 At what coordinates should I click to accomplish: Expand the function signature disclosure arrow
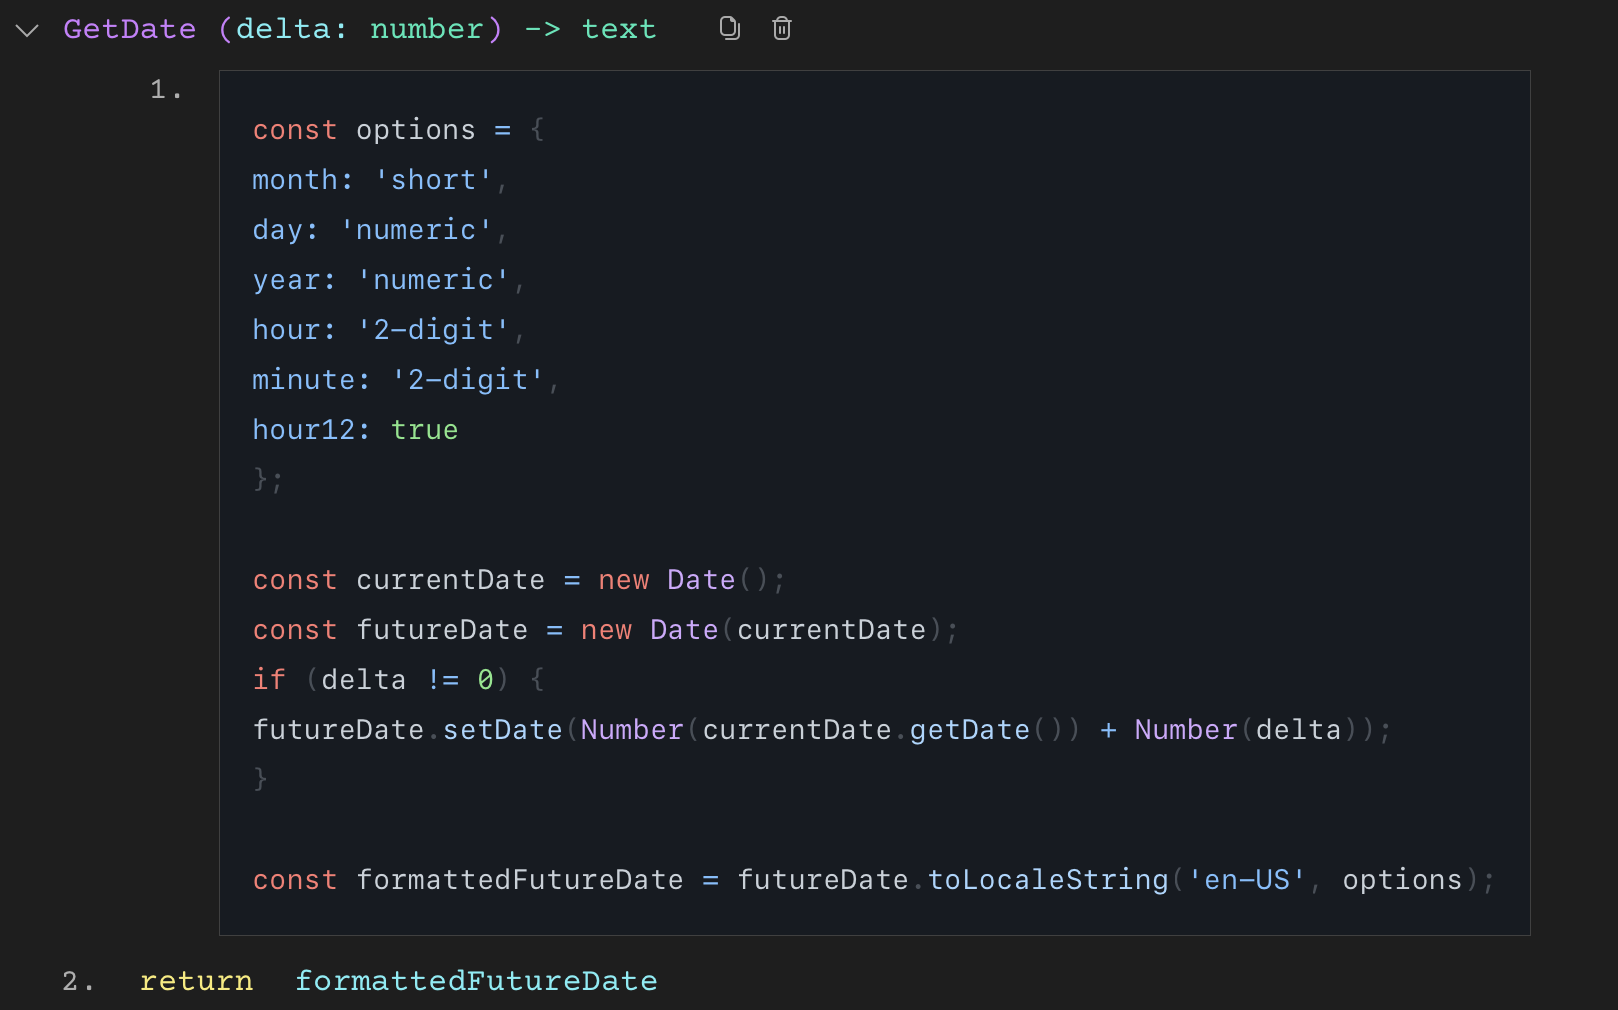pos(26,30)
